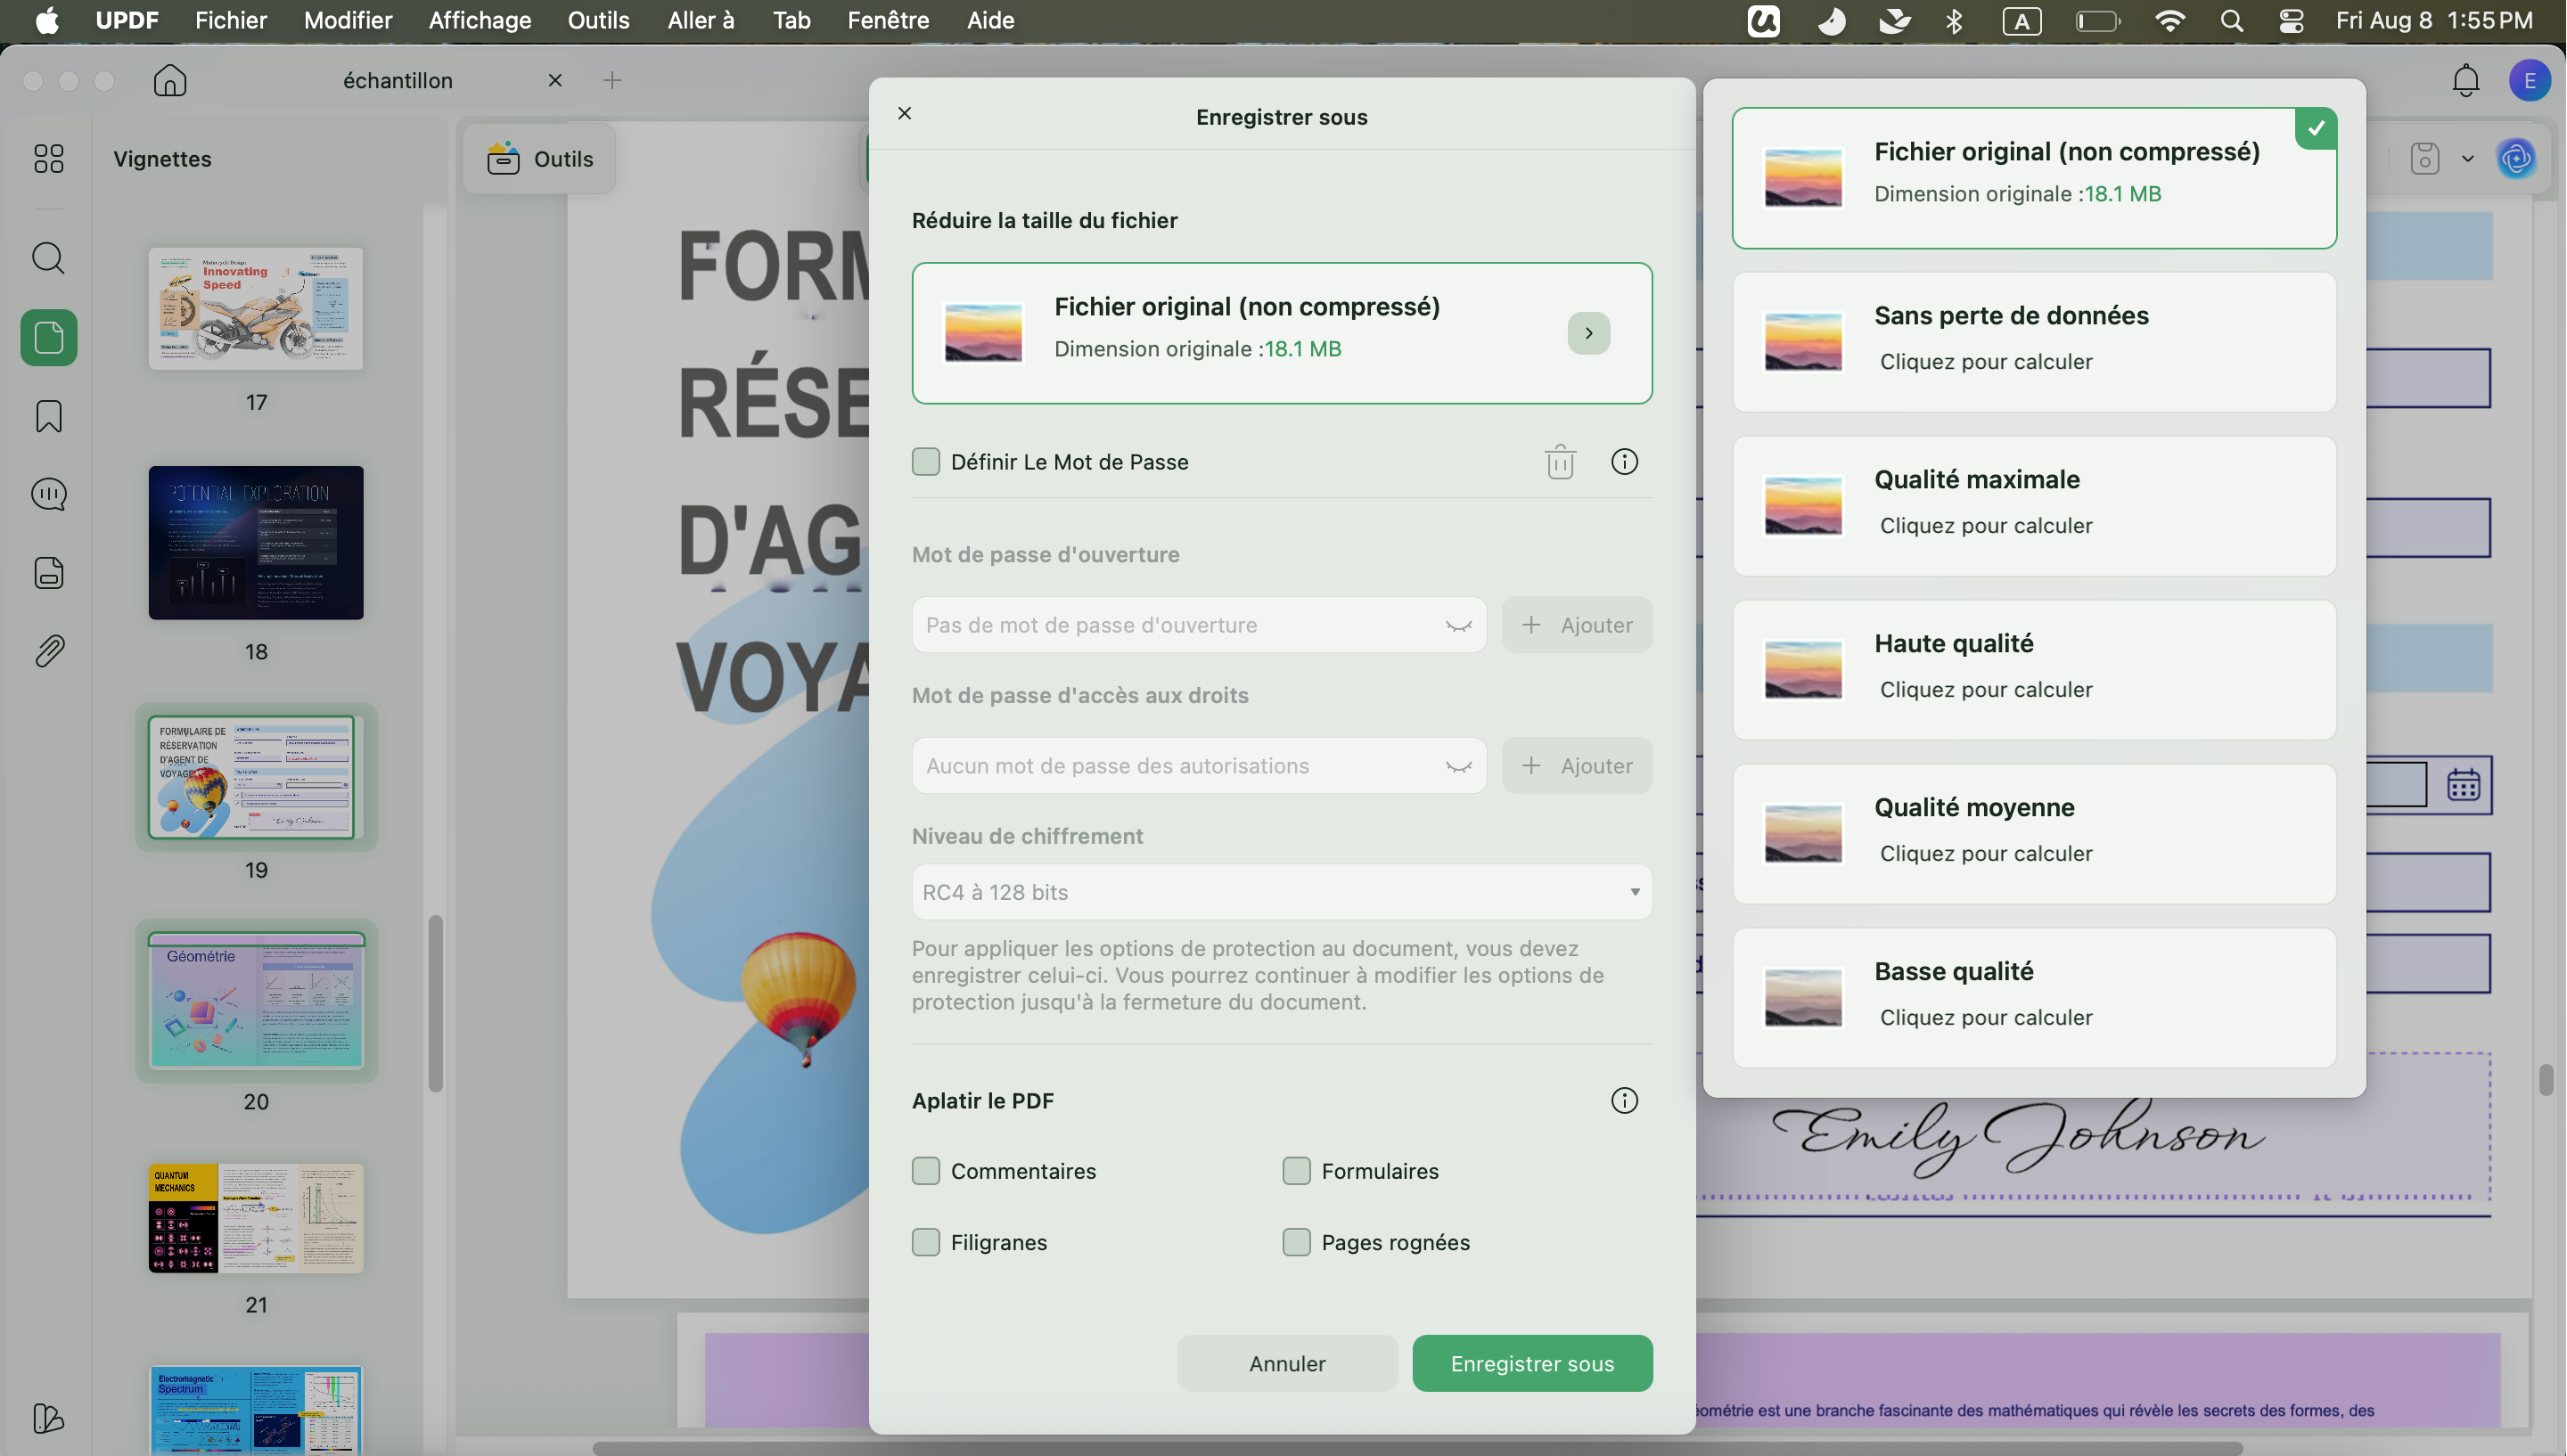The image size is (2567, 1456).
Task: Select Qualité maximale compression
Action: click(2034, 506)
